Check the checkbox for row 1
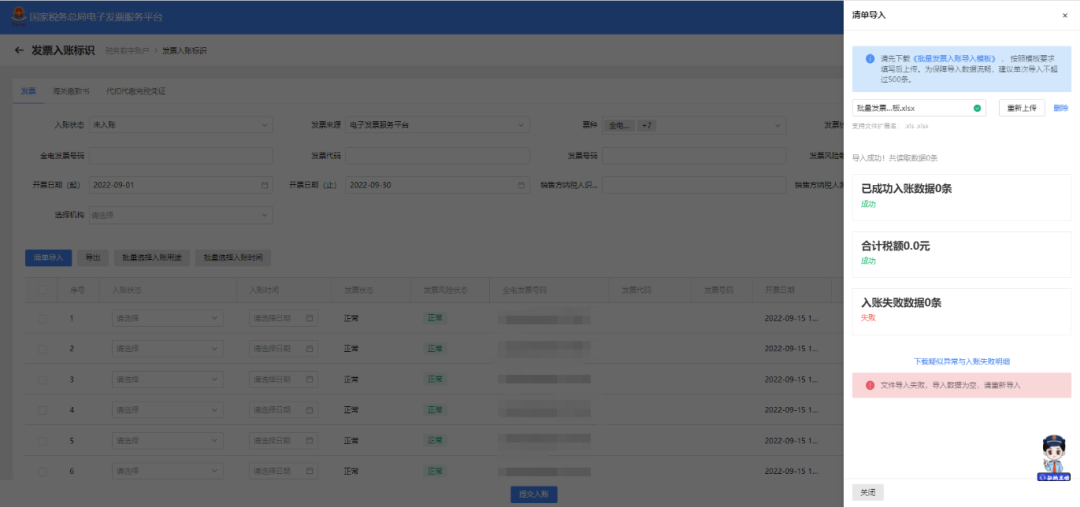 tap(42, 319)
